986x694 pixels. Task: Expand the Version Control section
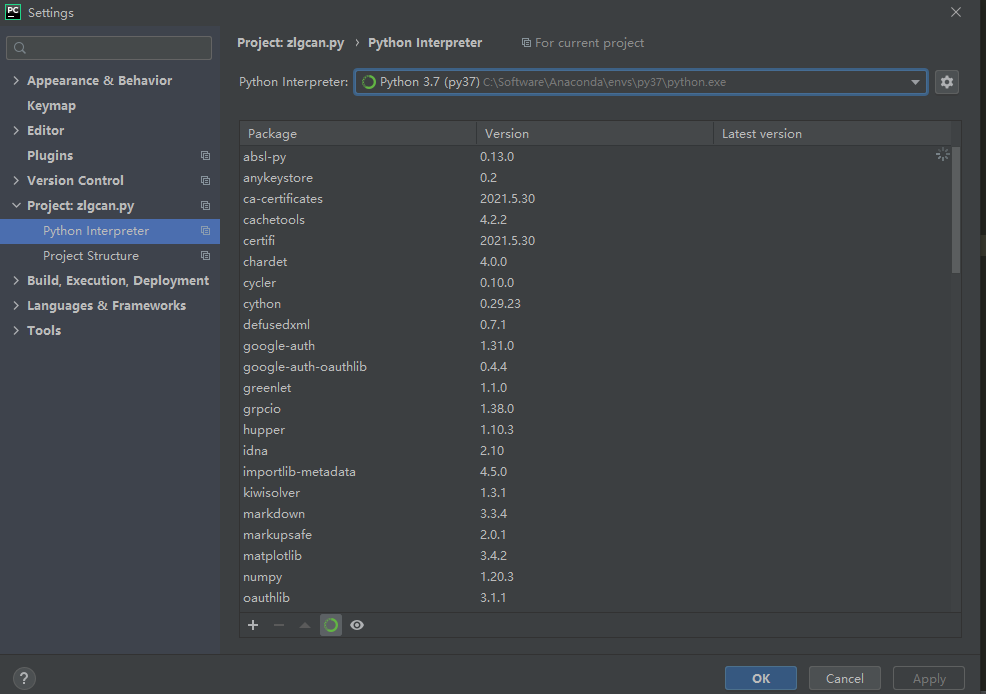tap(16, 180)
